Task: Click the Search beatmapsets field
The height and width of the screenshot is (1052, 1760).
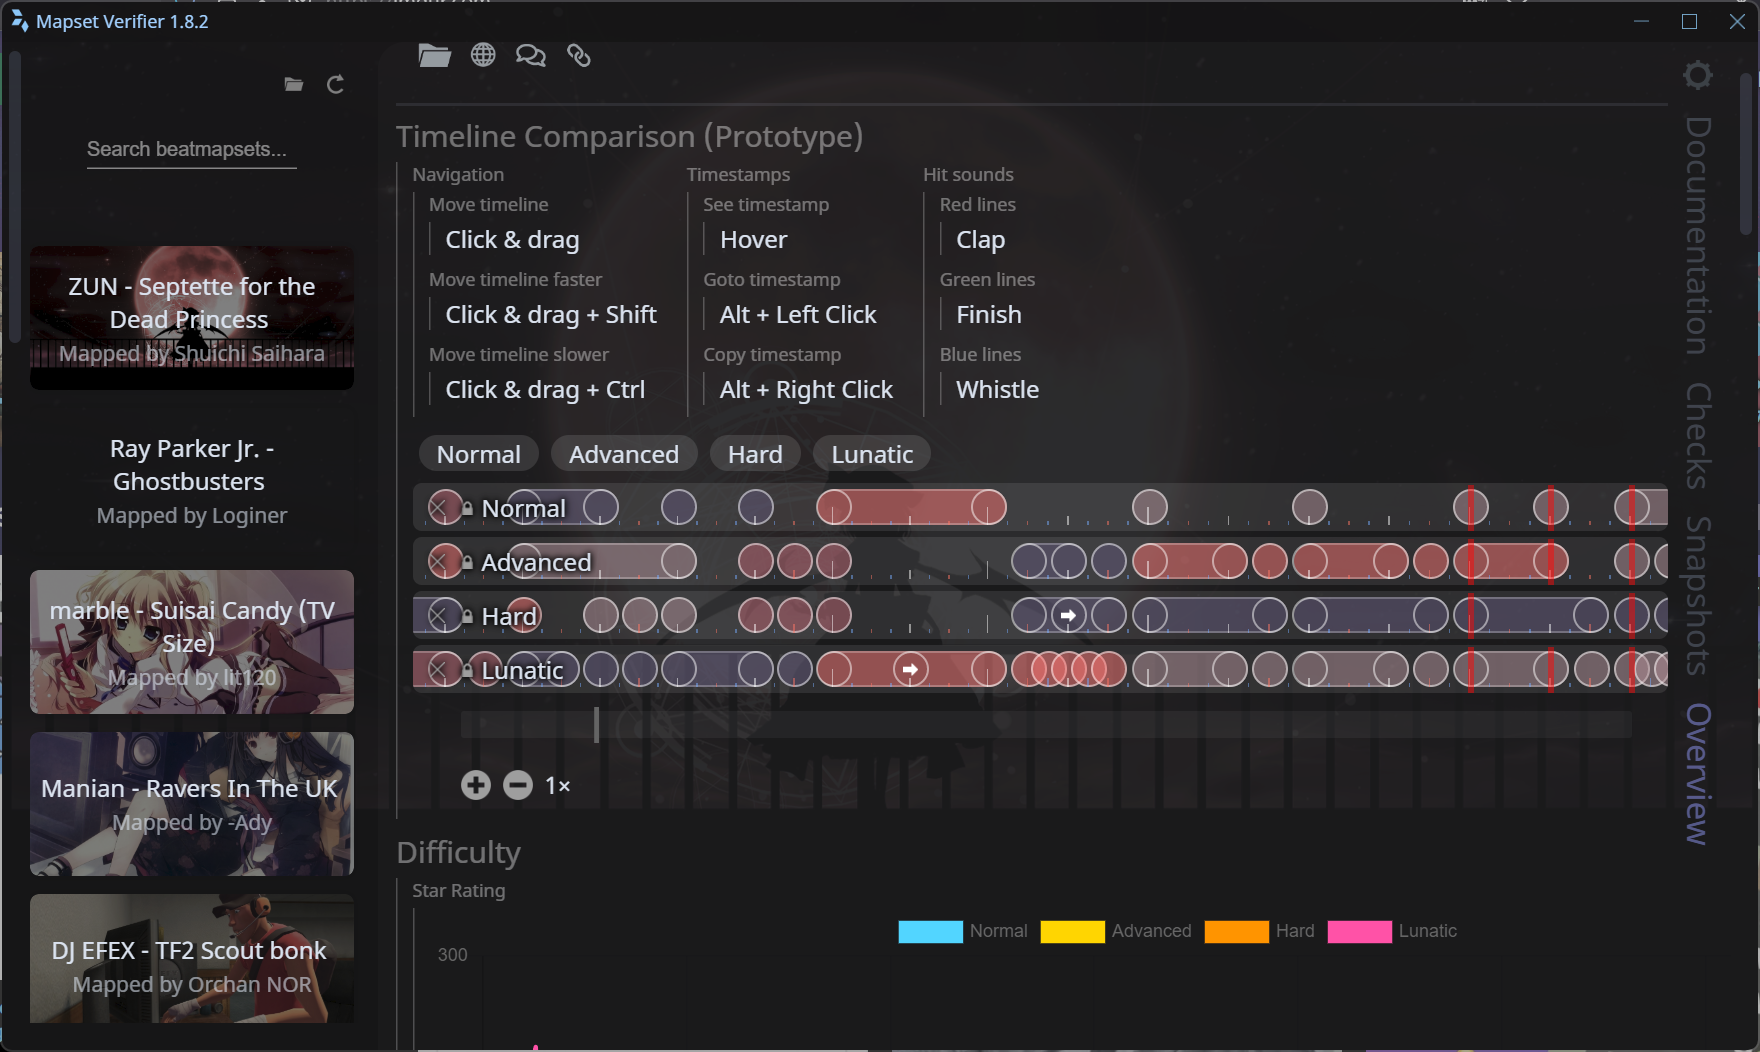Action: (191, 150)
